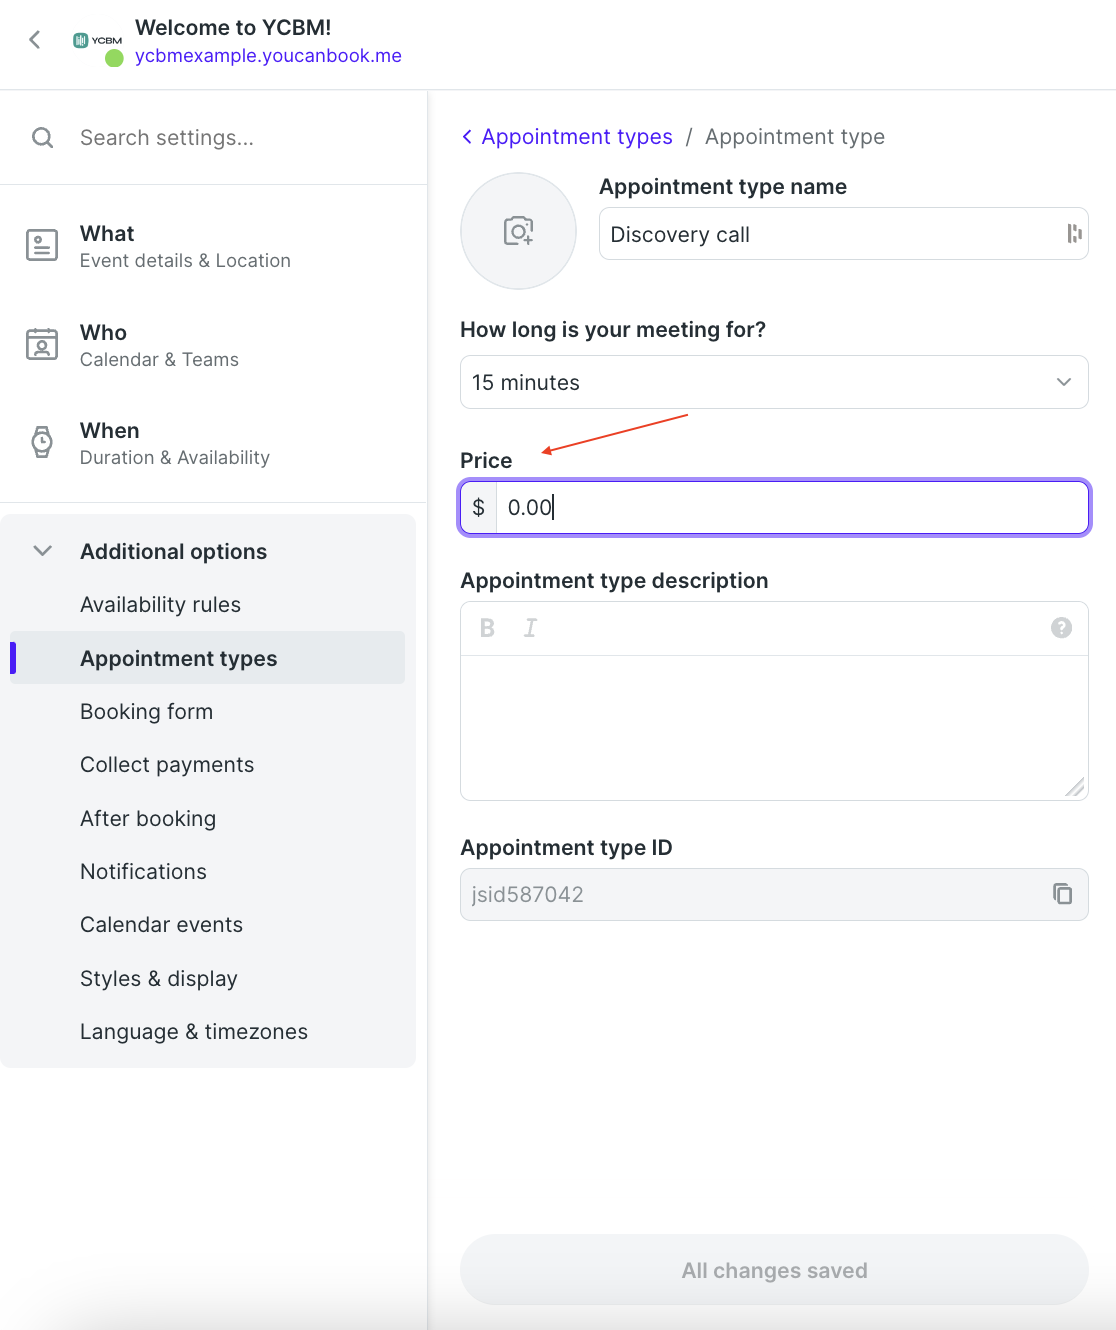Click shorthand codes icon in name field
The width and height of the screenshot is (1116, 1330).
[x=1074, y=233]
